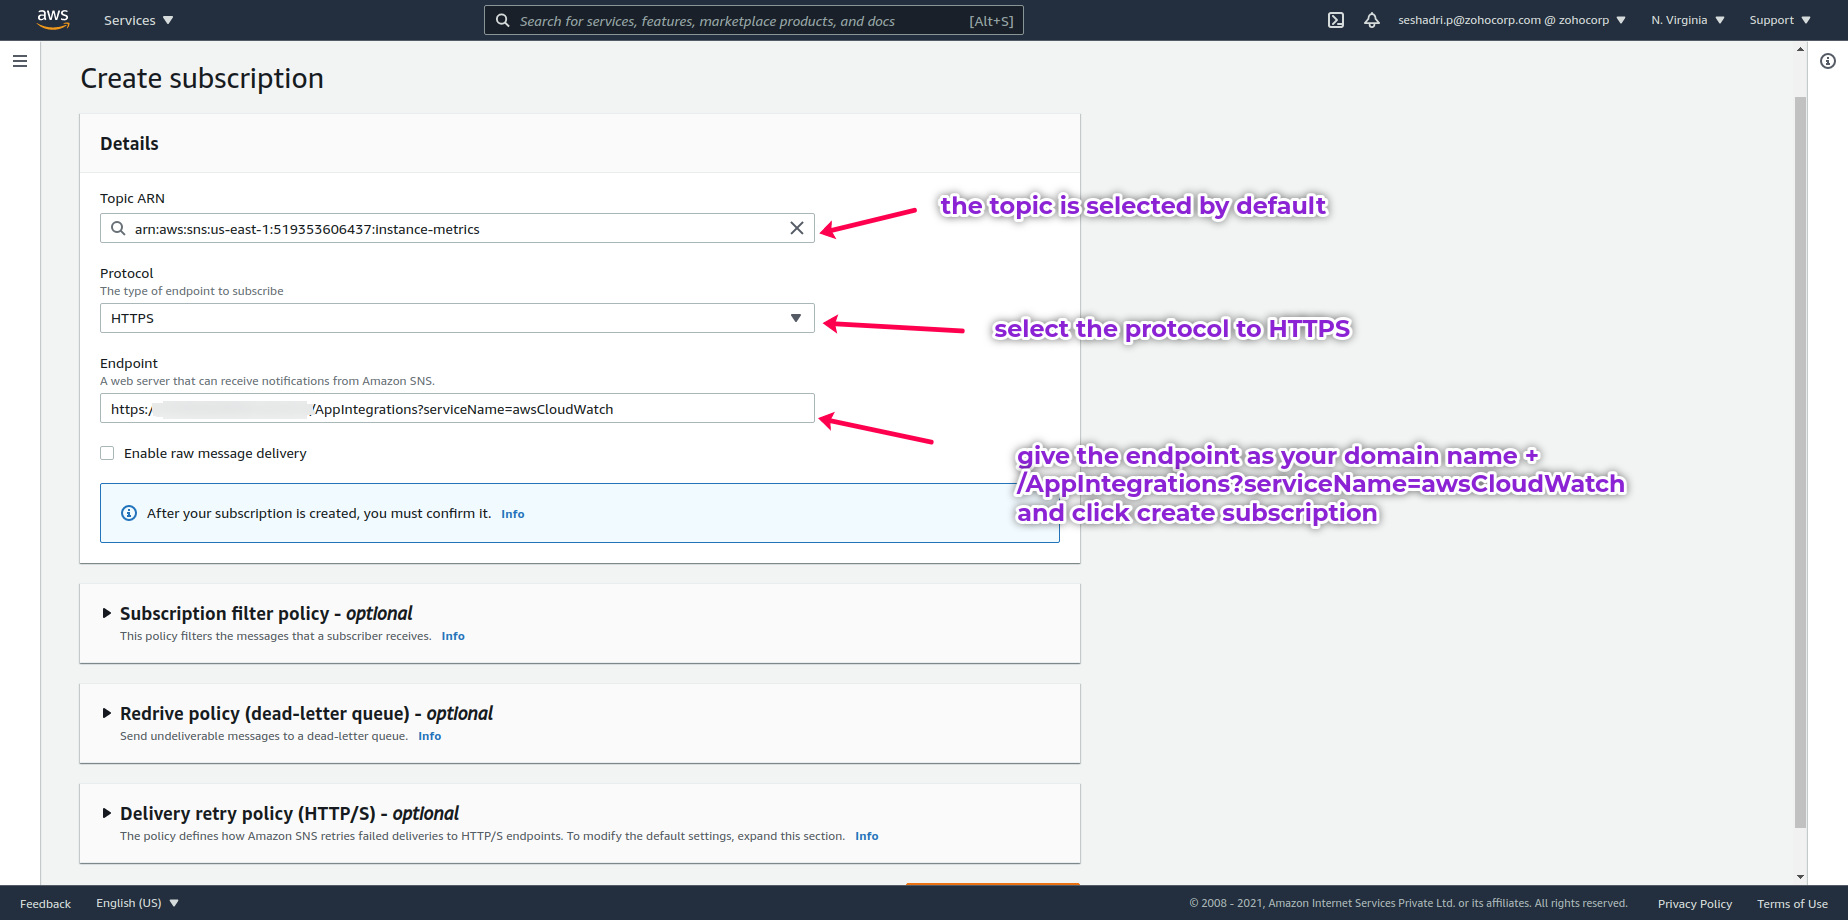
Task: Expand Subscription filter policy section
Action: click(107, 613)
